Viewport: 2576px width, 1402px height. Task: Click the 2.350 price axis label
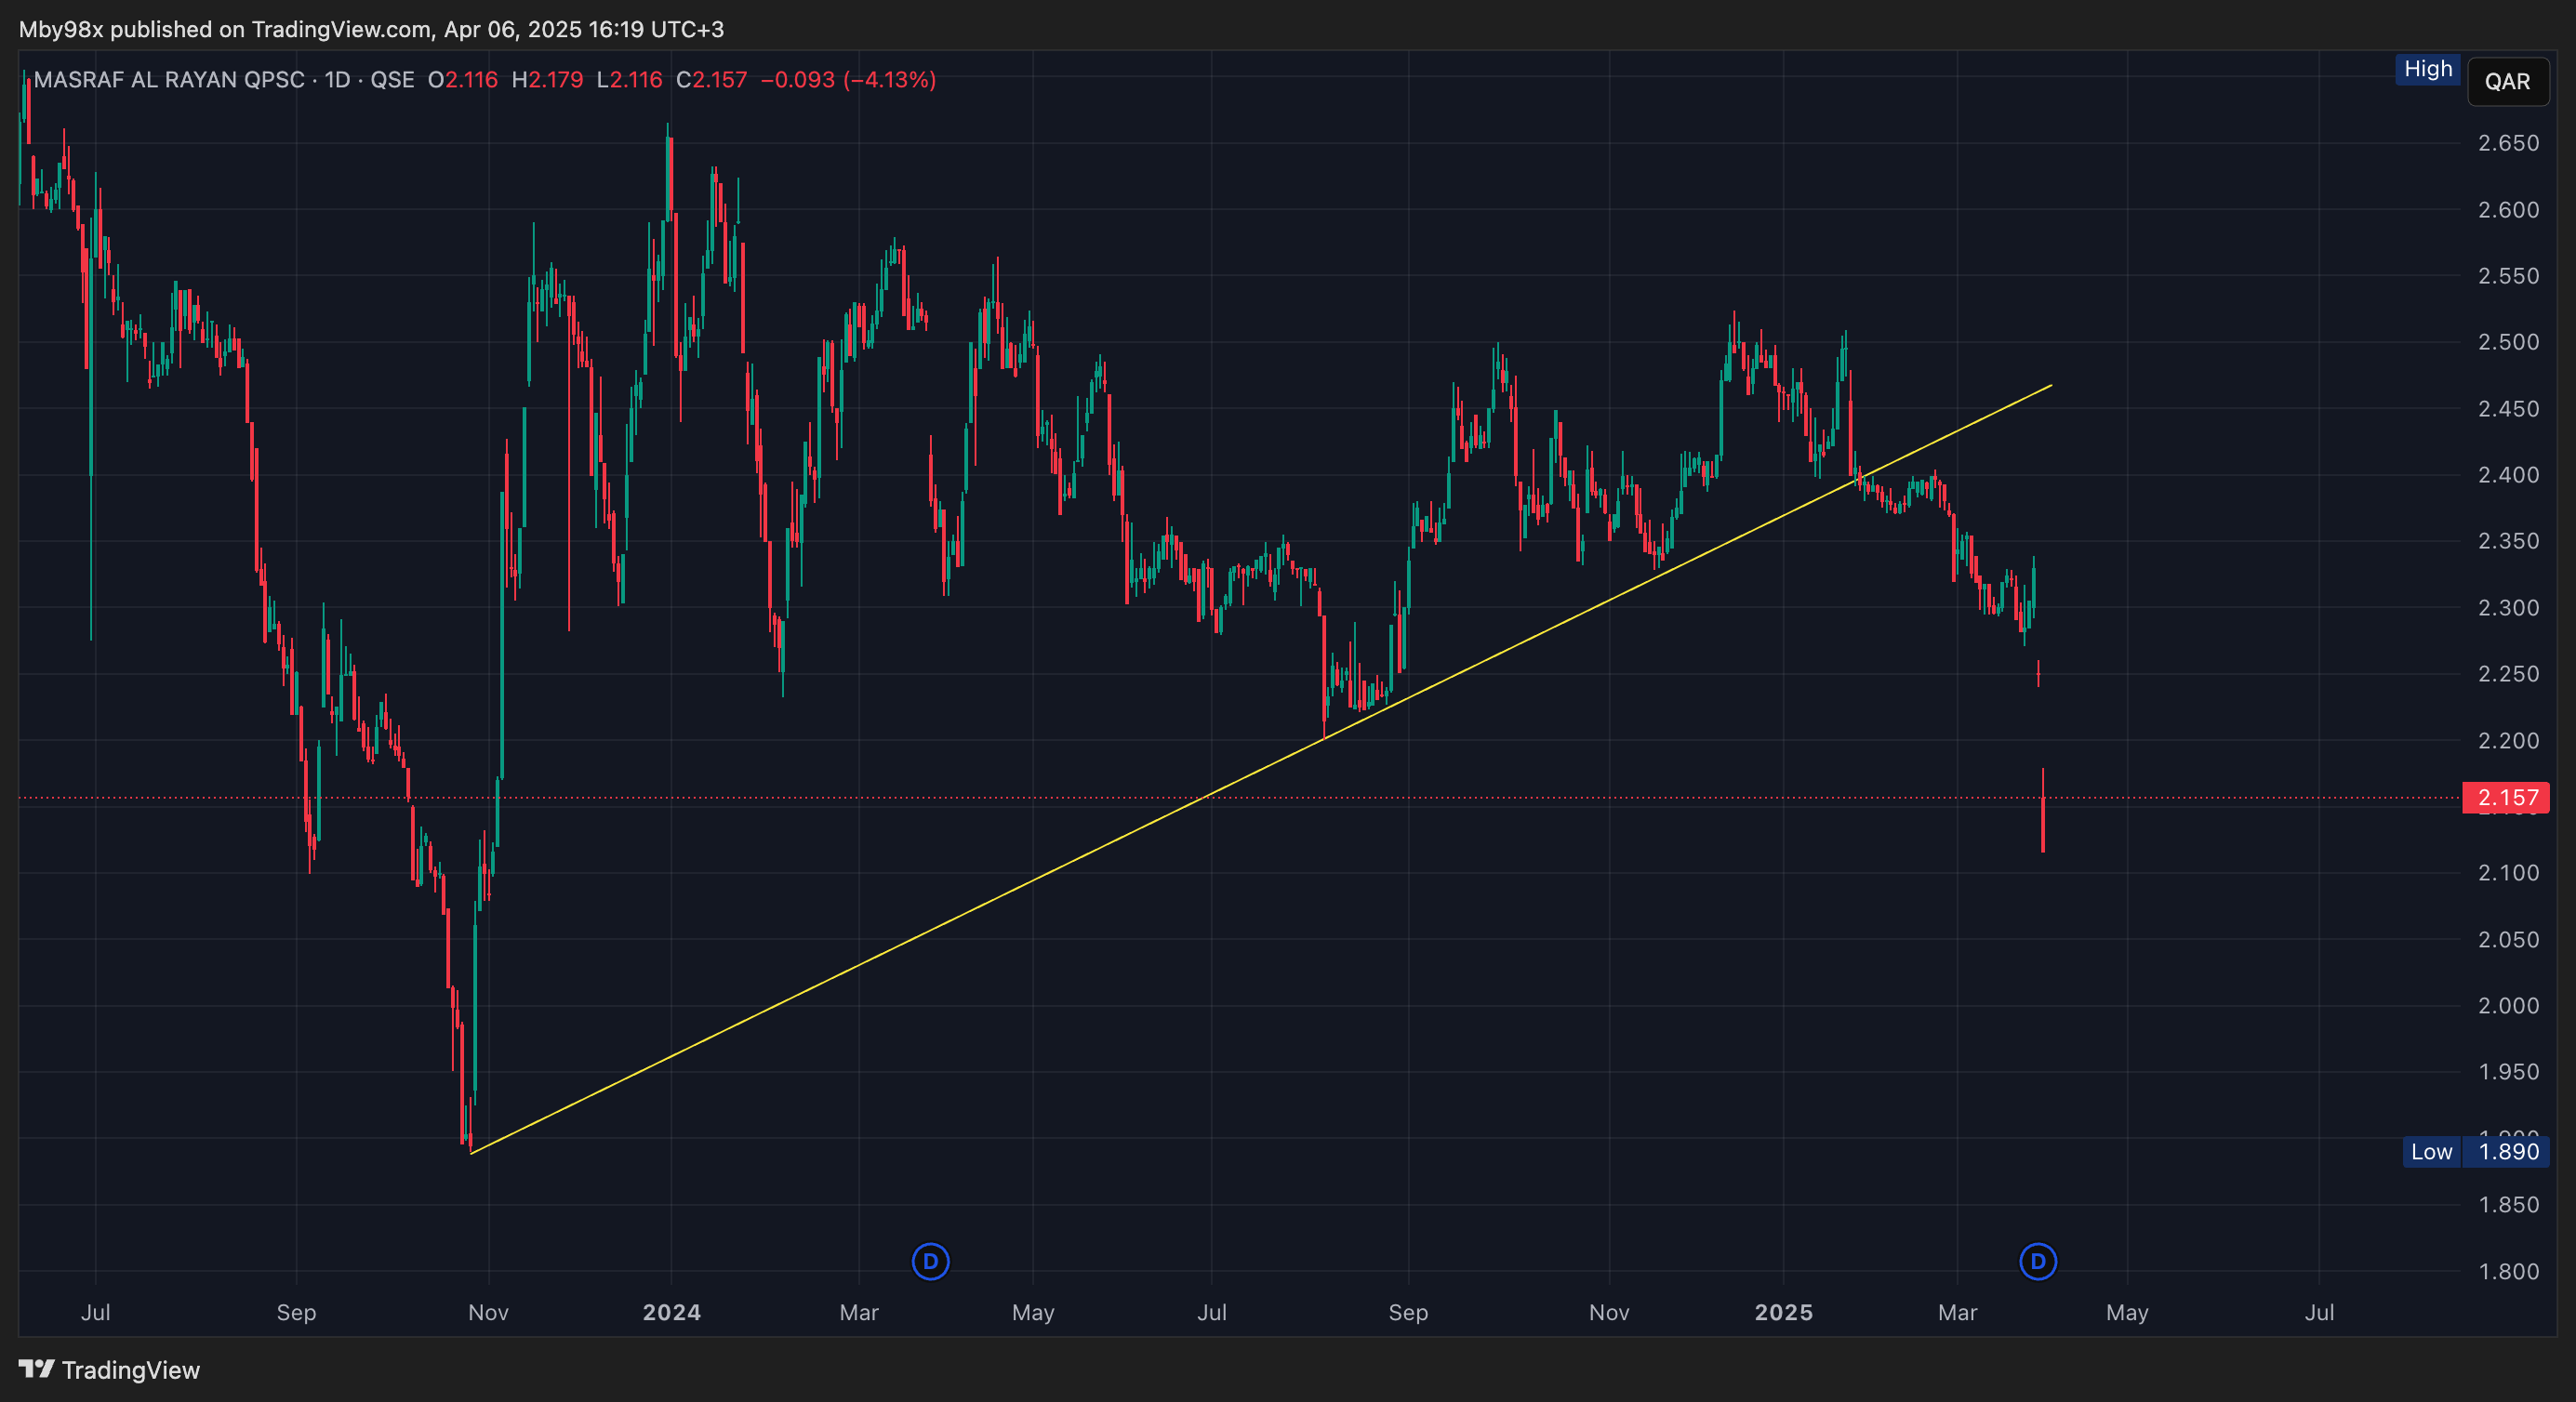2508,541
